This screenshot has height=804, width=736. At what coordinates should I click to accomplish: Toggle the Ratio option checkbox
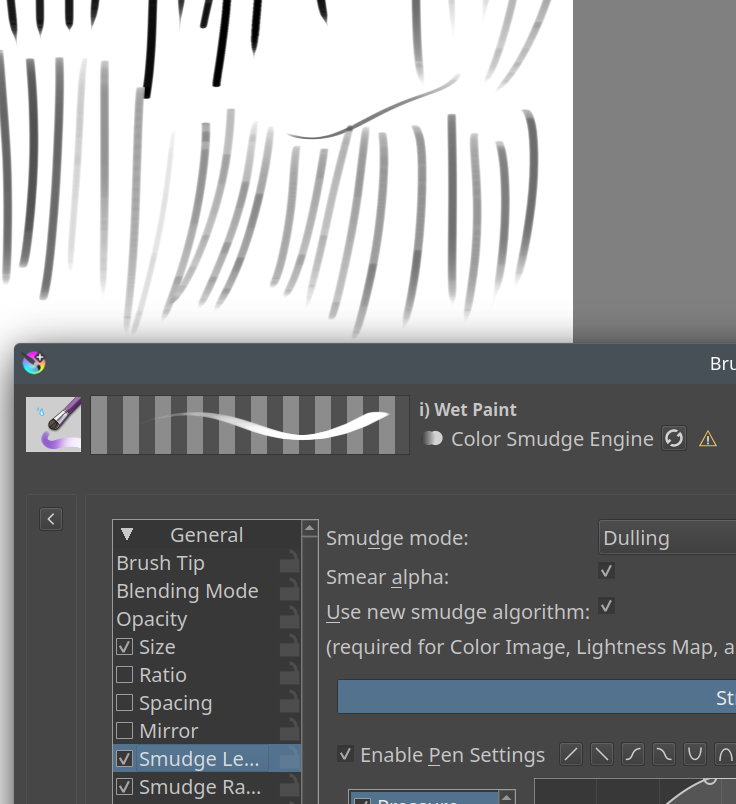tap(125, 675)
